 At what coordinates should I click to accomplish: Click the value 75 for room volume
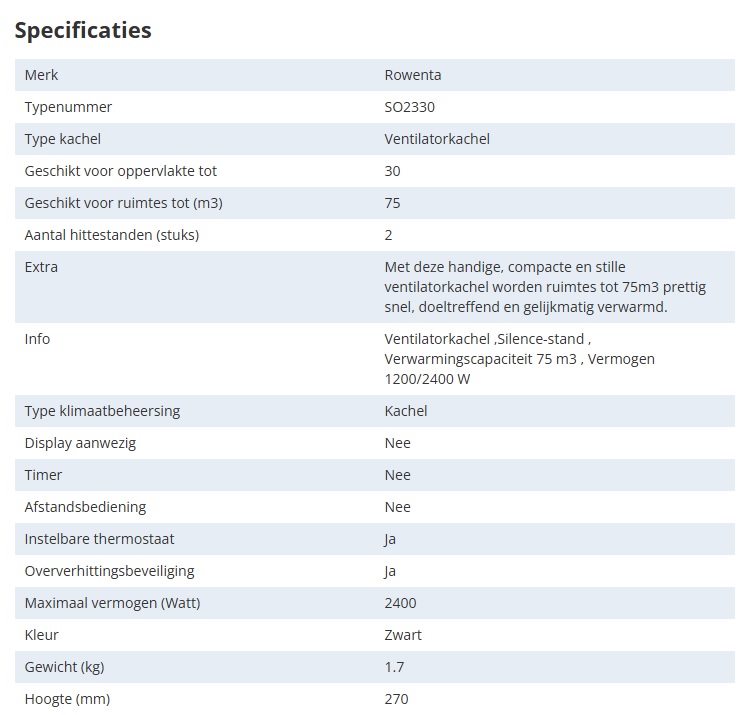tap(392, 203)
